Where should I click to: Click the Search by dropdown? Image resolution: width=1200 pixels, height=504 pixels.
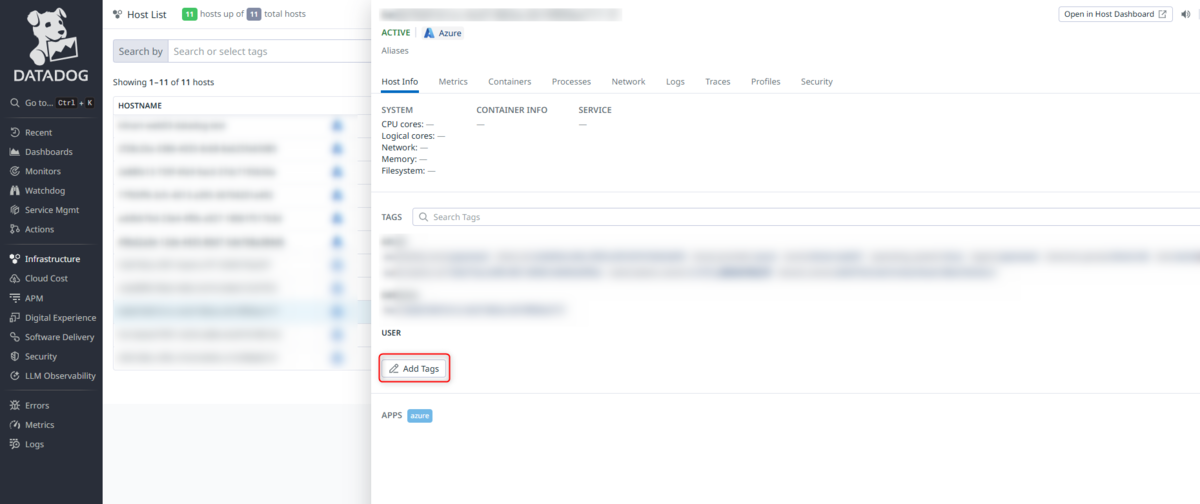pyautogui.click(x=140, y=51)
